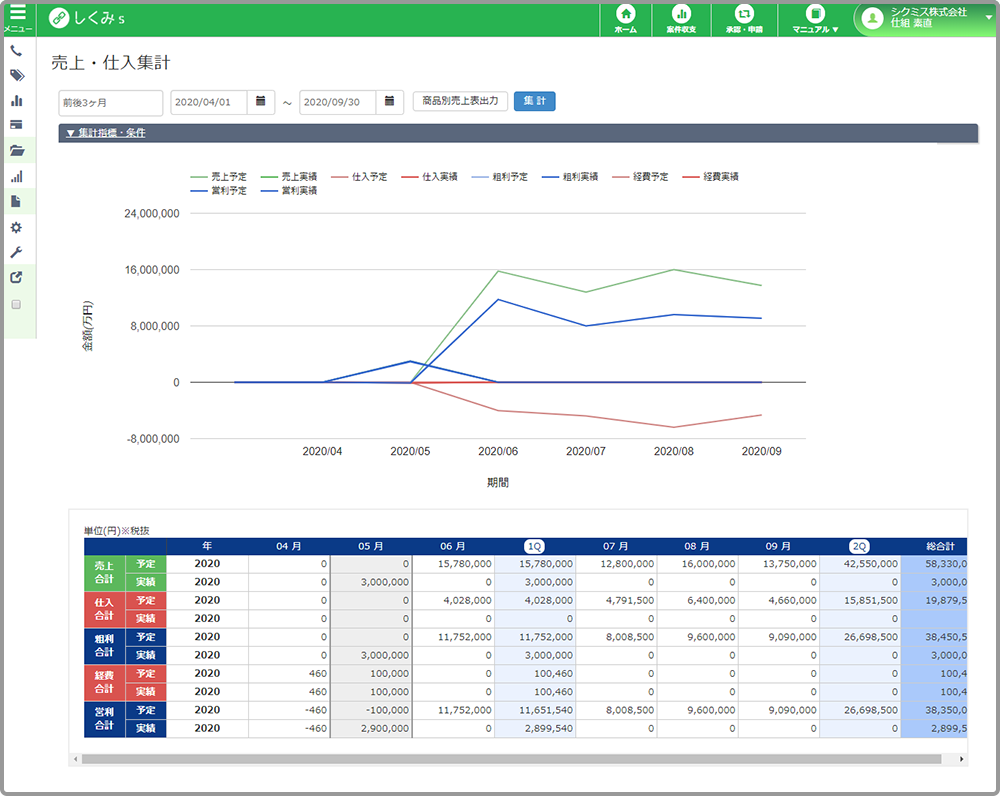Click the 経費合計 row header
This screenshot has height=796, width=1000.
pyautogui.click(x=105, y=682)
